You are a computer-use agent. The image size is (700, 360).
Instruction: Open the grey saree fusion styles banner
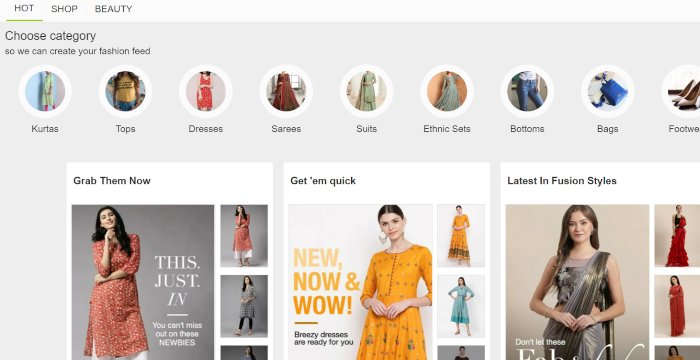tap(577, 282)
